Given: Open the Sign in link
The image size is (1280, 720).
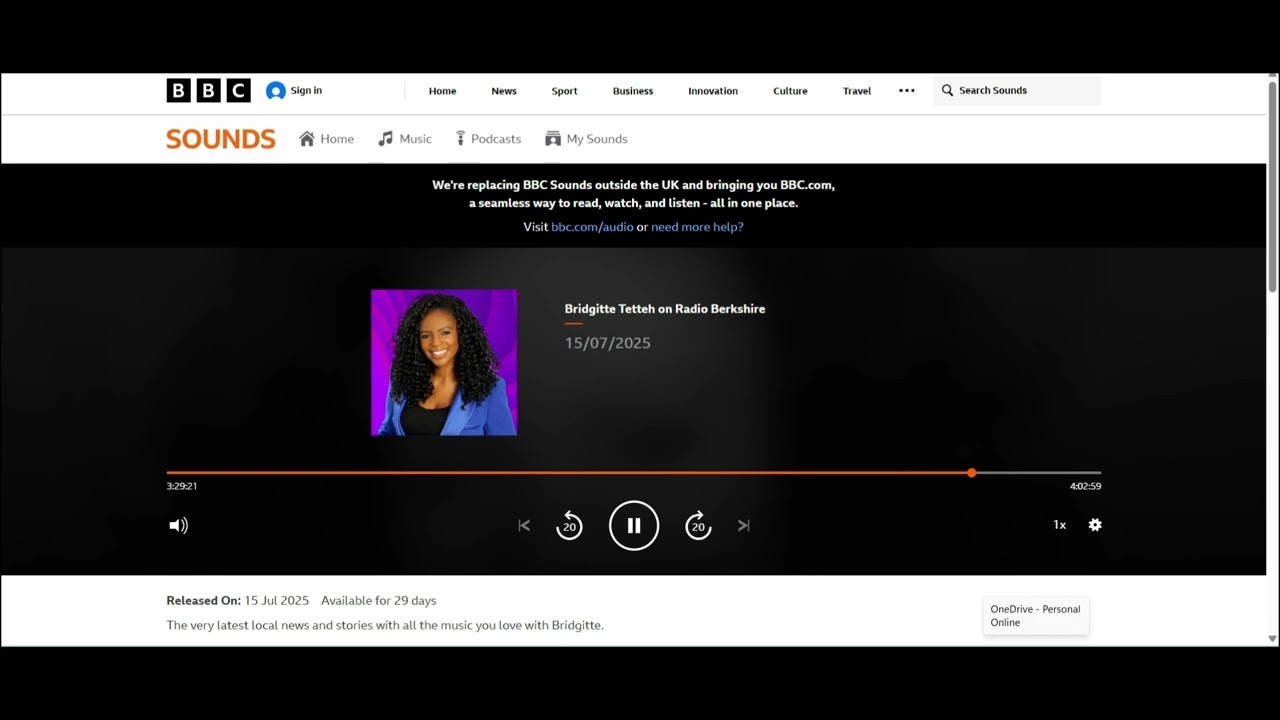Looking at the screenshot, I should 306,90.
